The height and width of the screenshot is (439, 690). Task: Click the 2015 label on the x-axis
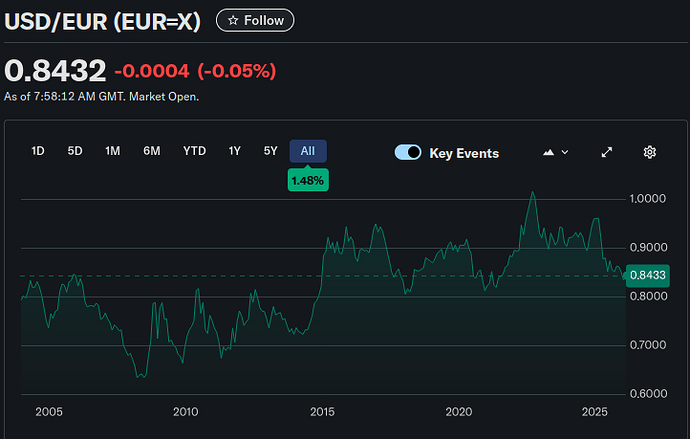(322, 412)
